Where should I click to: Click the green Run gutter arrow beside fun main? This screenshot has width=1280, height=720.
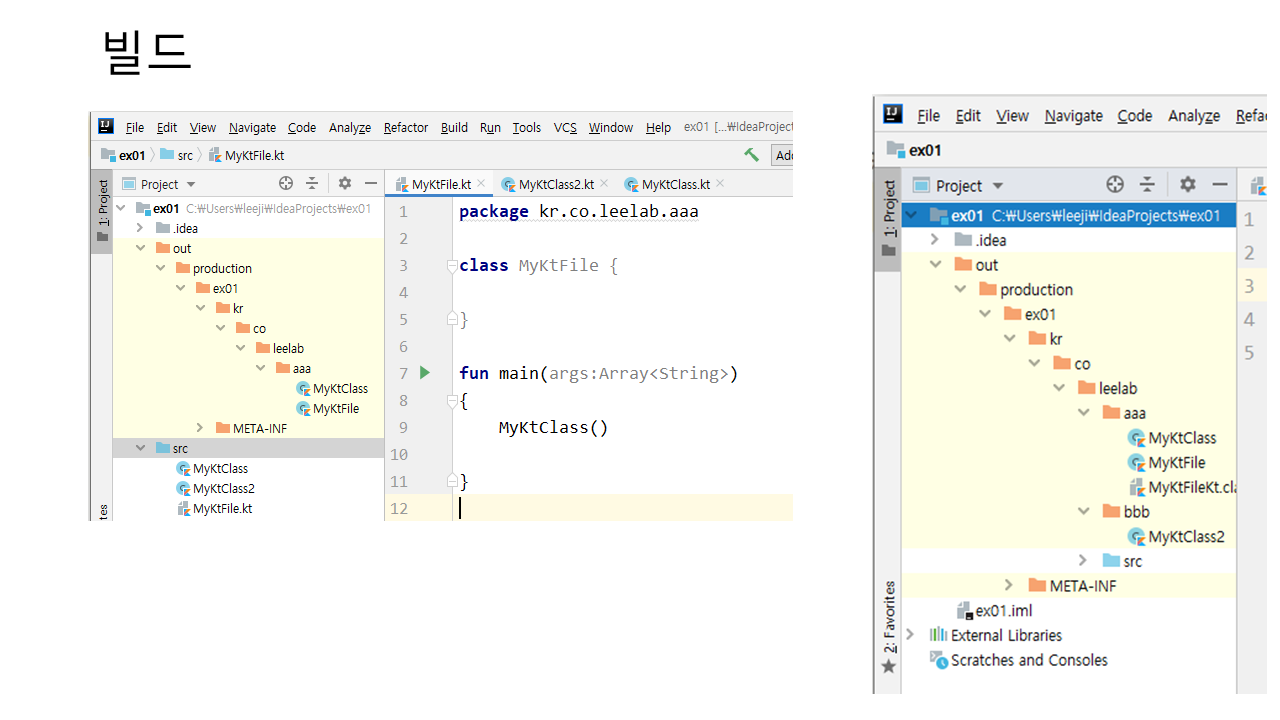coord(425,373)
